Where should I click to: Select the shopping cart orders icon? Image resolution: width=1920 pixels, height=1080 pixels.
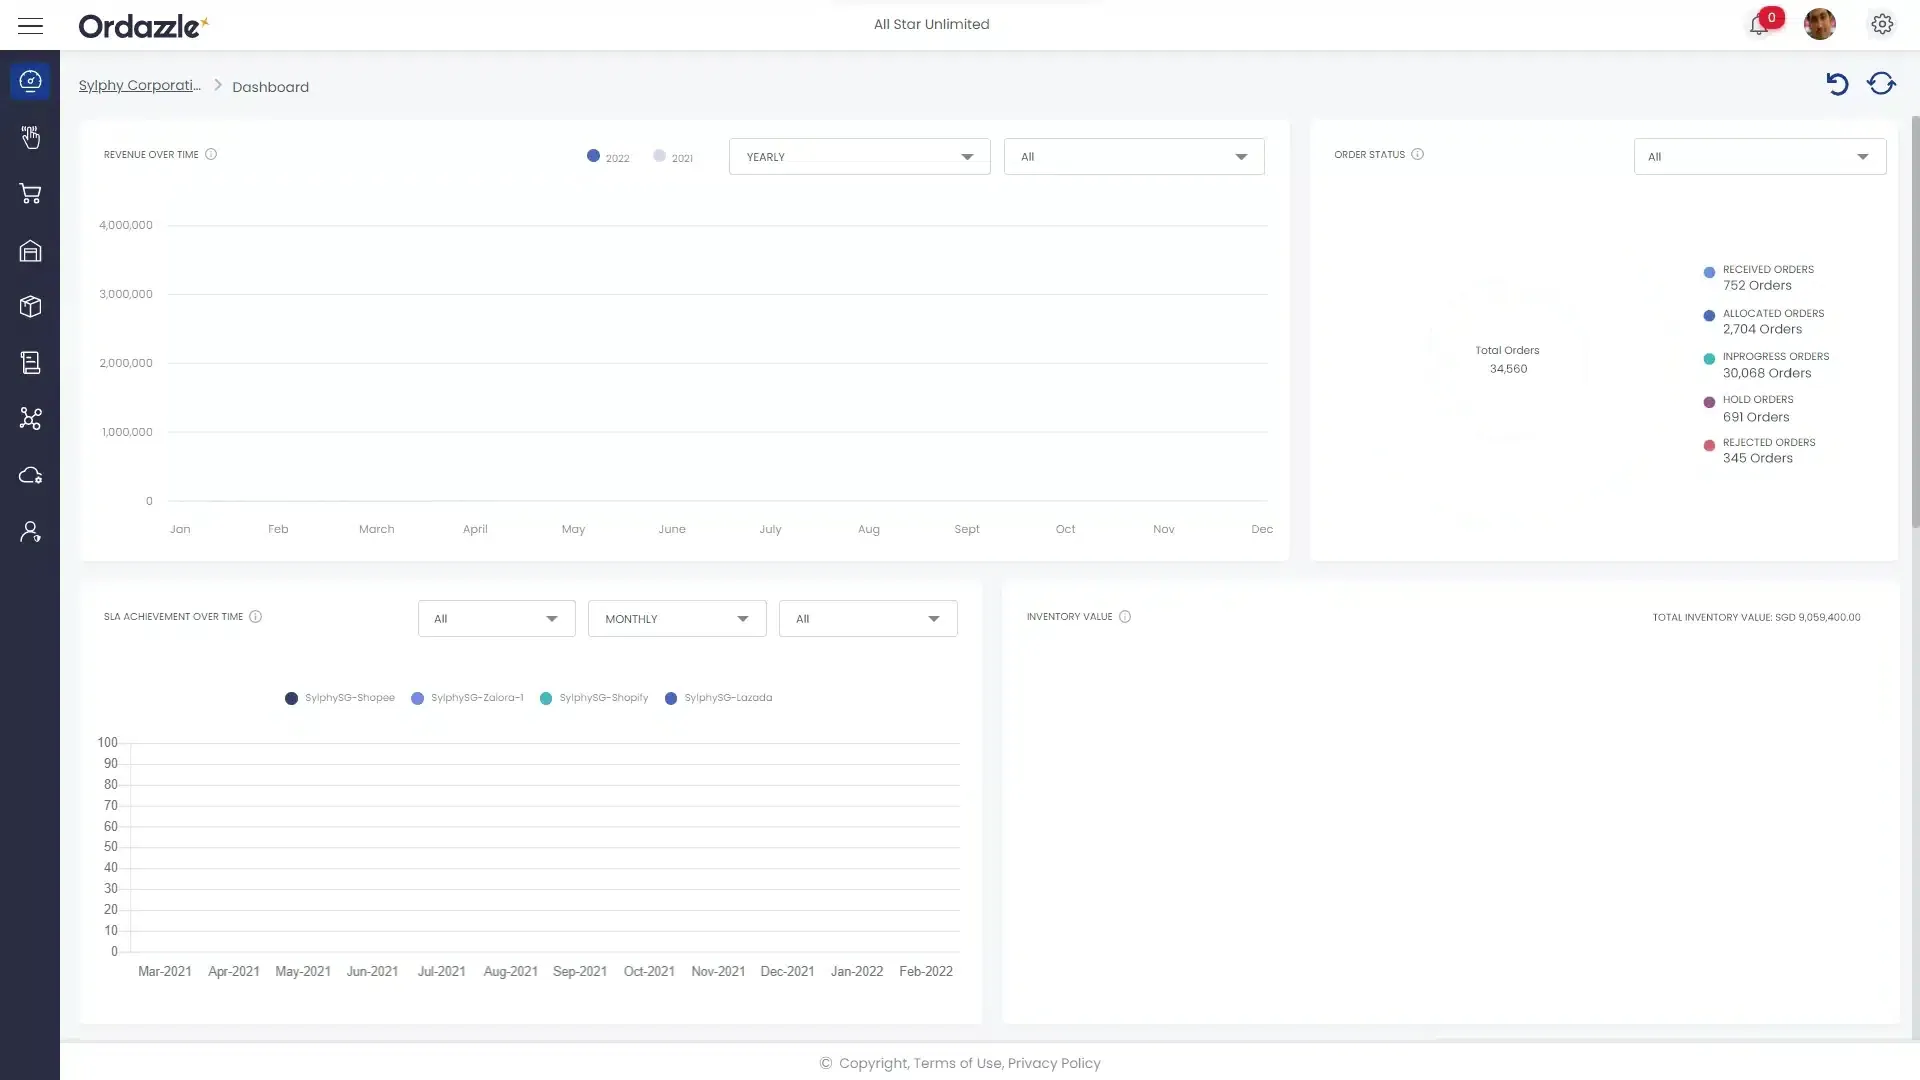[30, 194]
